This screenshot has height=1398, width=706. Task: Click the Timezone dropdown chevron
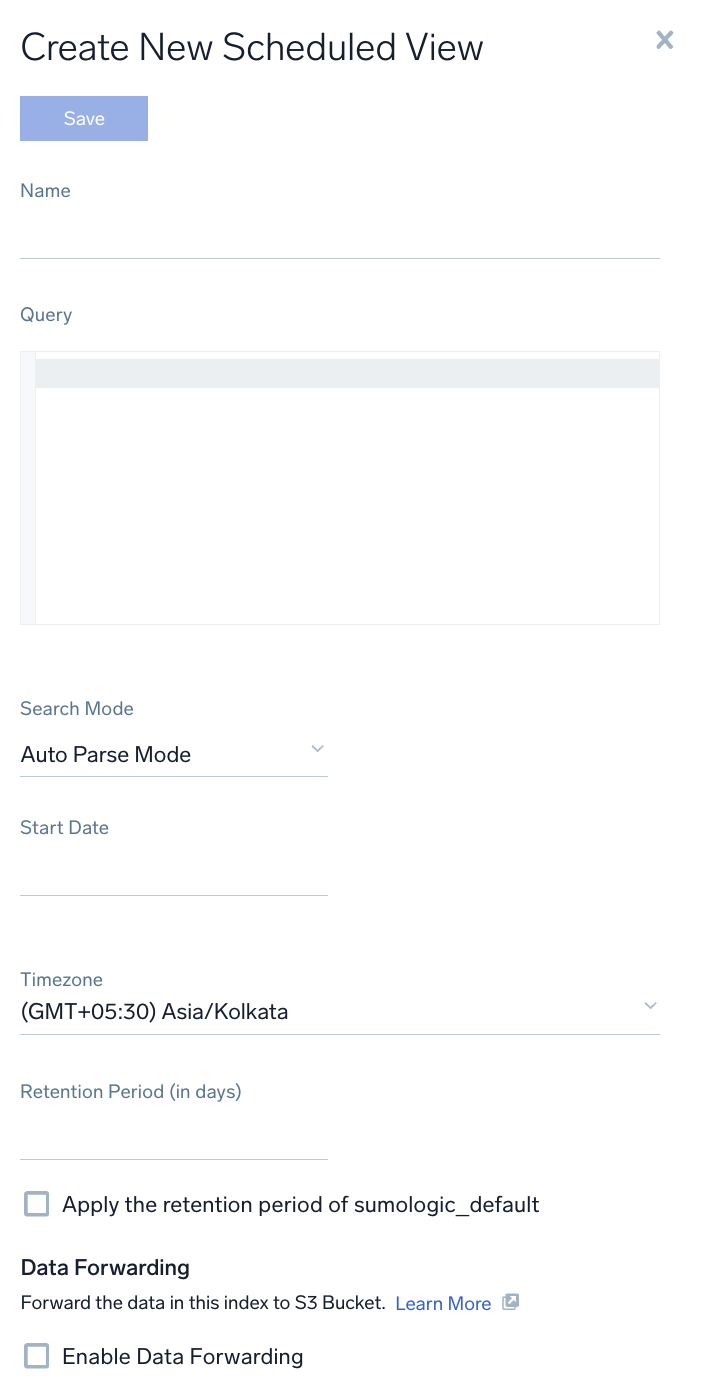650,1006
